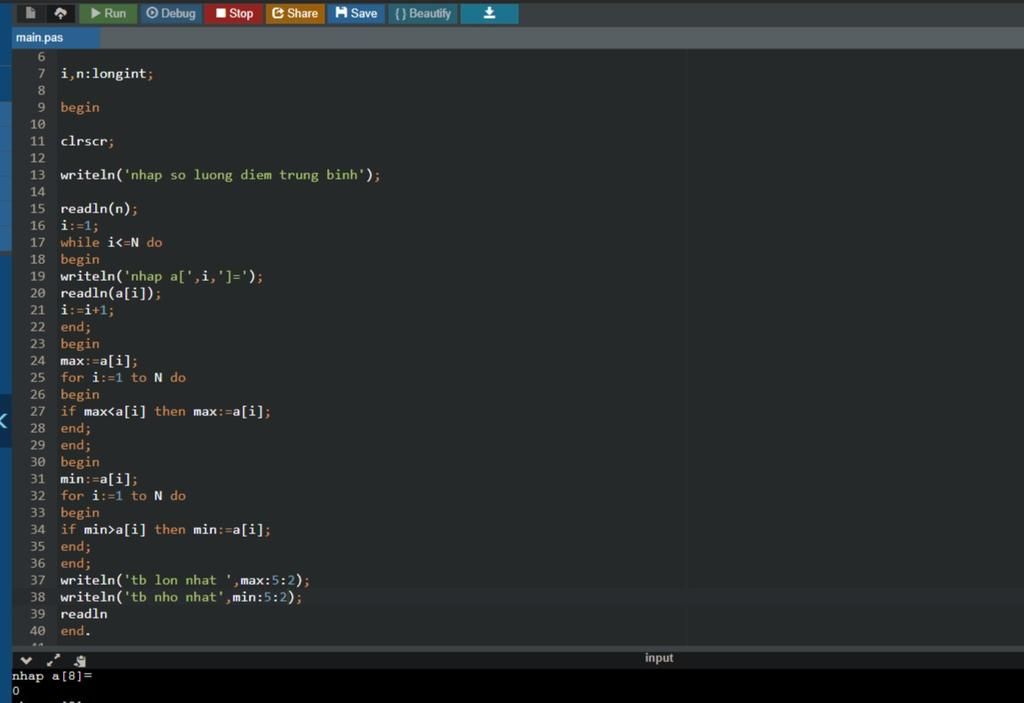Collapse the console panel with chevron

26,661
